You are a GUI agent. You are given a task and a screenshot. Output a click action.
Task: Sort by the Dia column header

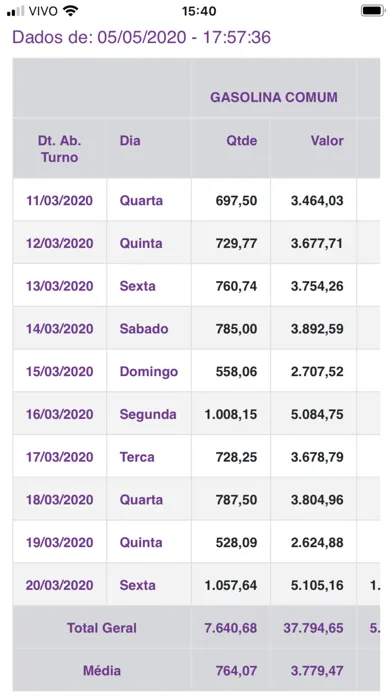[130, 141]
